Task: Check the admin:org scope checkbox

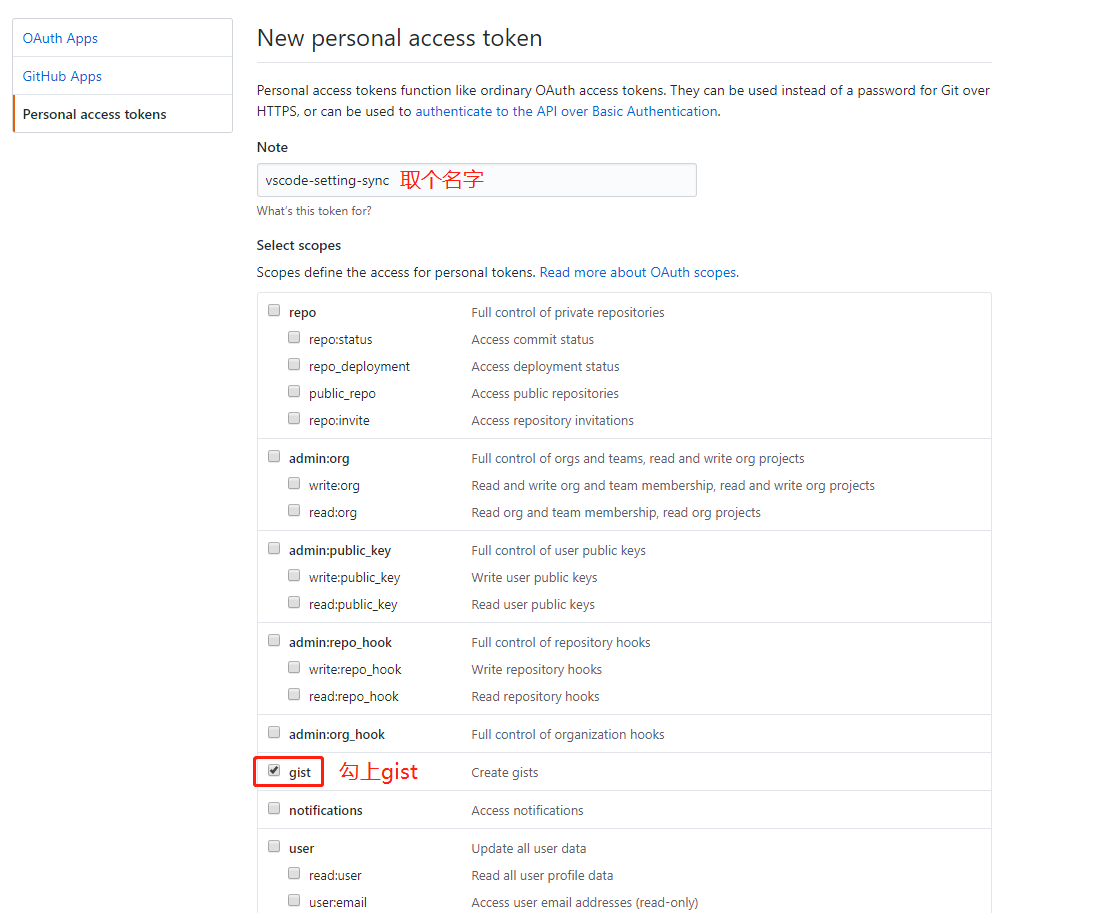Action: coord(274,456)
